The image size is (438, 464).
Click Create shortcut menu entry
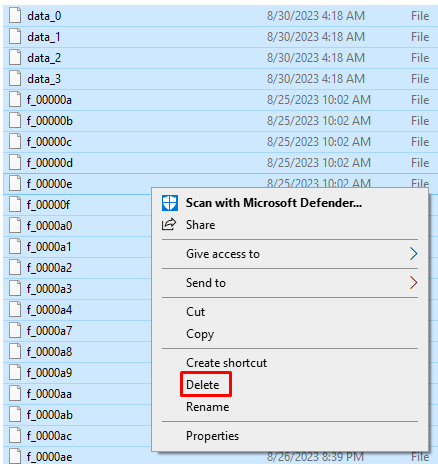point(227,363)
